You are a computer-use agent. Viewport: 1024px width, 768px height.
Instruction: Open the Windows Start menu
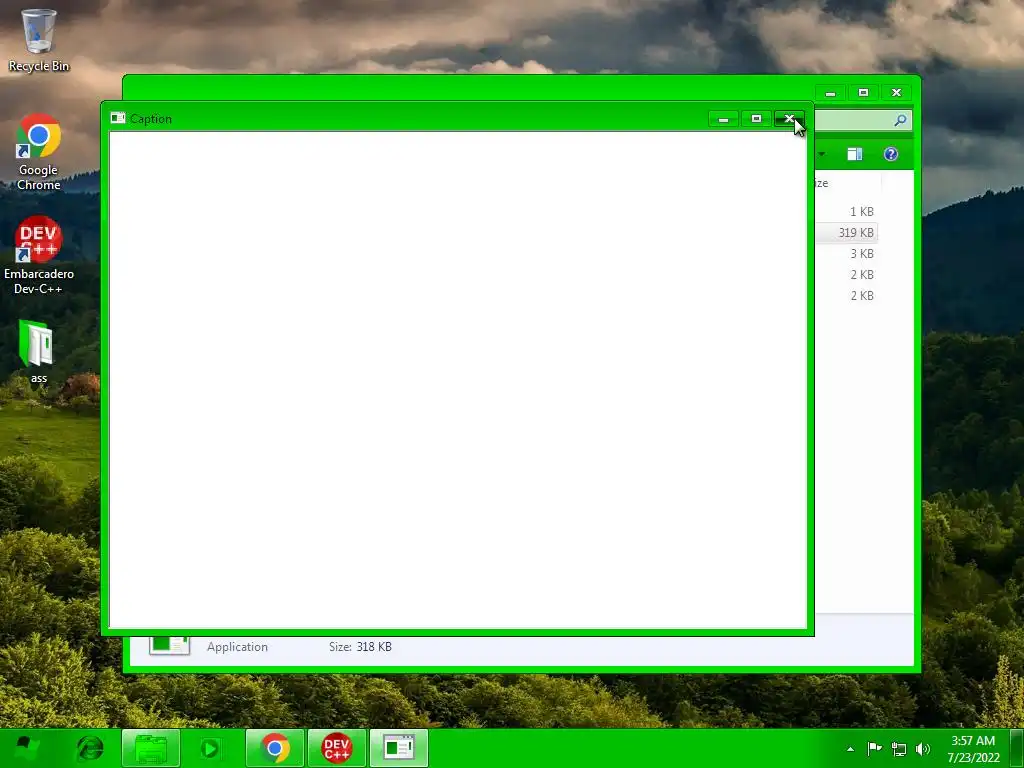pos(27,748)
